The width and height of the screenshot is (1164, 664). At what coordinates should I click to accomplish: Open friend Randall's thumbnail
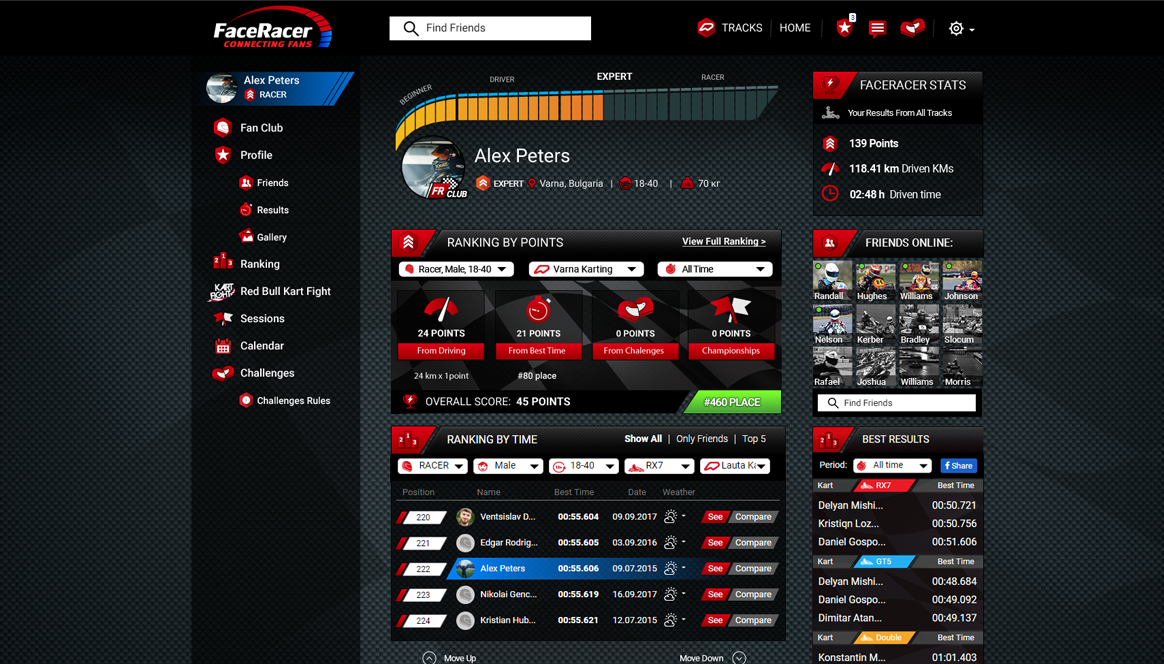tap(832, 281)
